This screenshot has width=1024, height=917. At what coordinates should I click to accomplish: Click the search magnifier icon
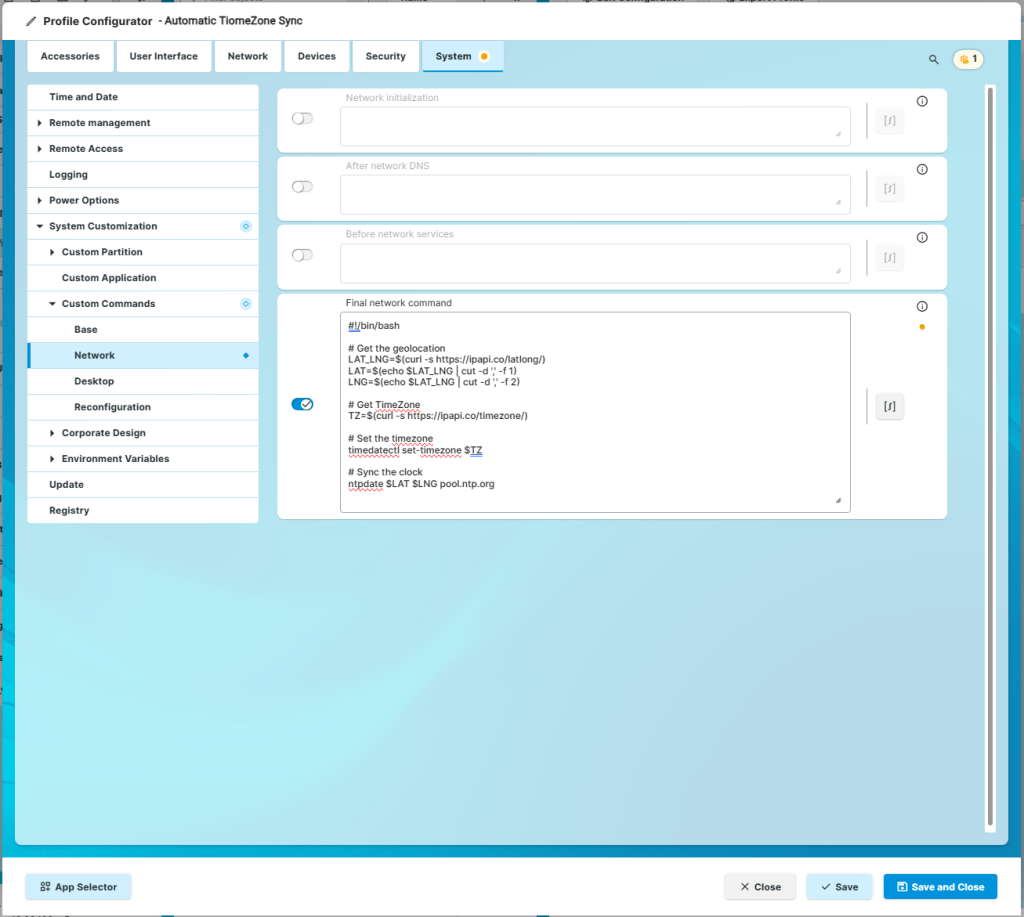[933, 60]
